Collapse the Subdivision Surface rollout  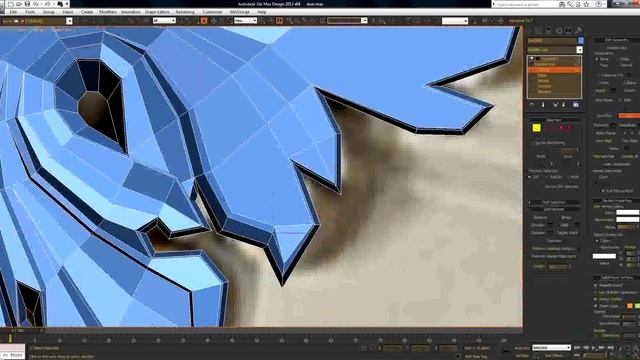(x=617, y=278)
